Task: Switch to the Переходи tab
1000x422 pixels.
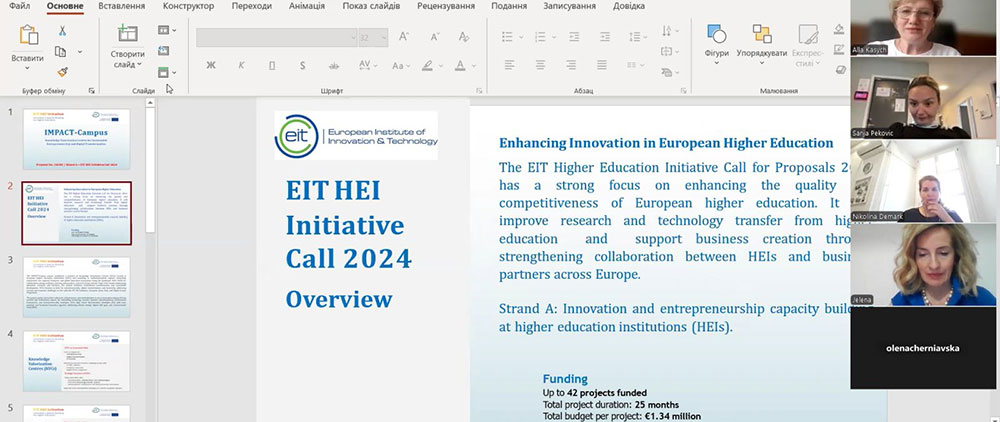Action: pyautogui.click(x=251, y=6)
